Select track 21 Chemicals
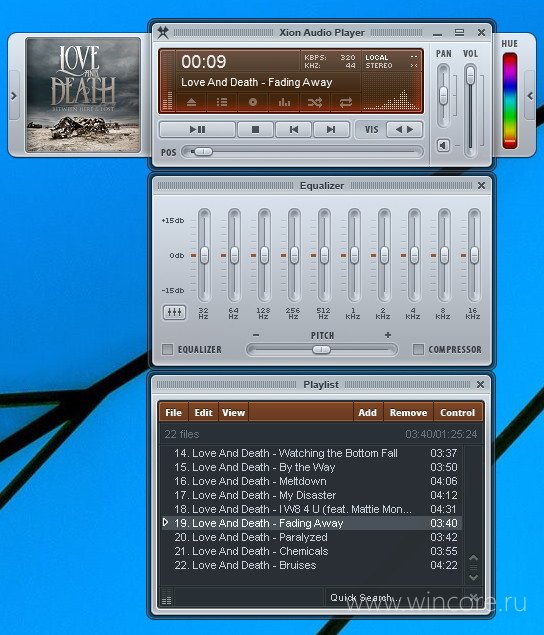 click(311, 551)
